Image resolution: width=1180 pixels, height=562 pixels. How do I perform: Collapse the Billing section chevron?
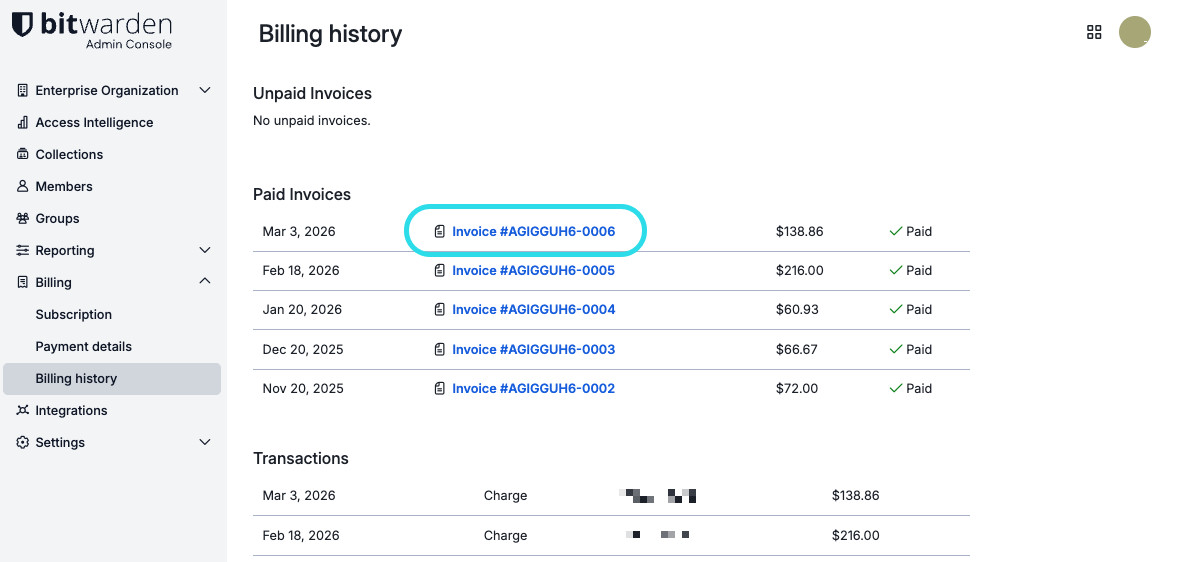tap(205, 283)
